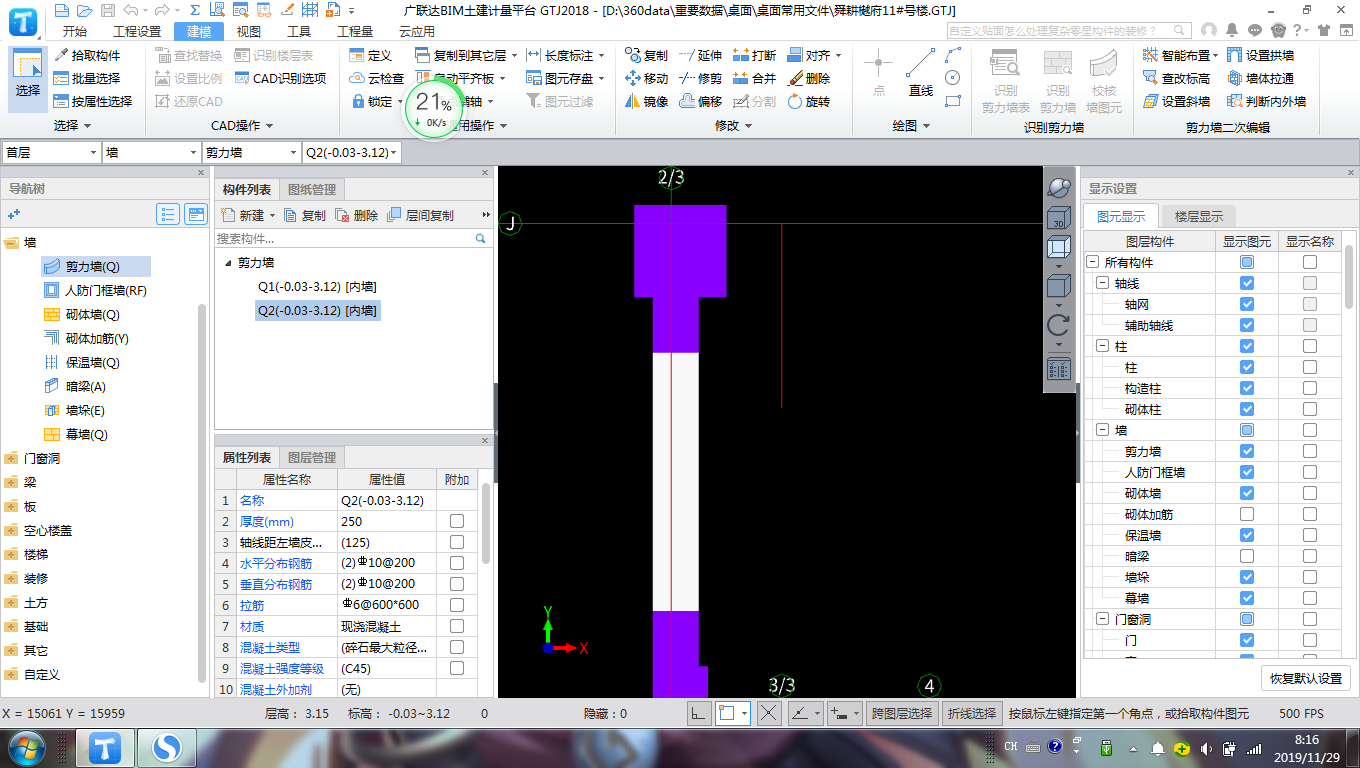Enable 暗梁 display checkbox
This screenshot has width=1360, height=768.
click(x=1247, y=556)
